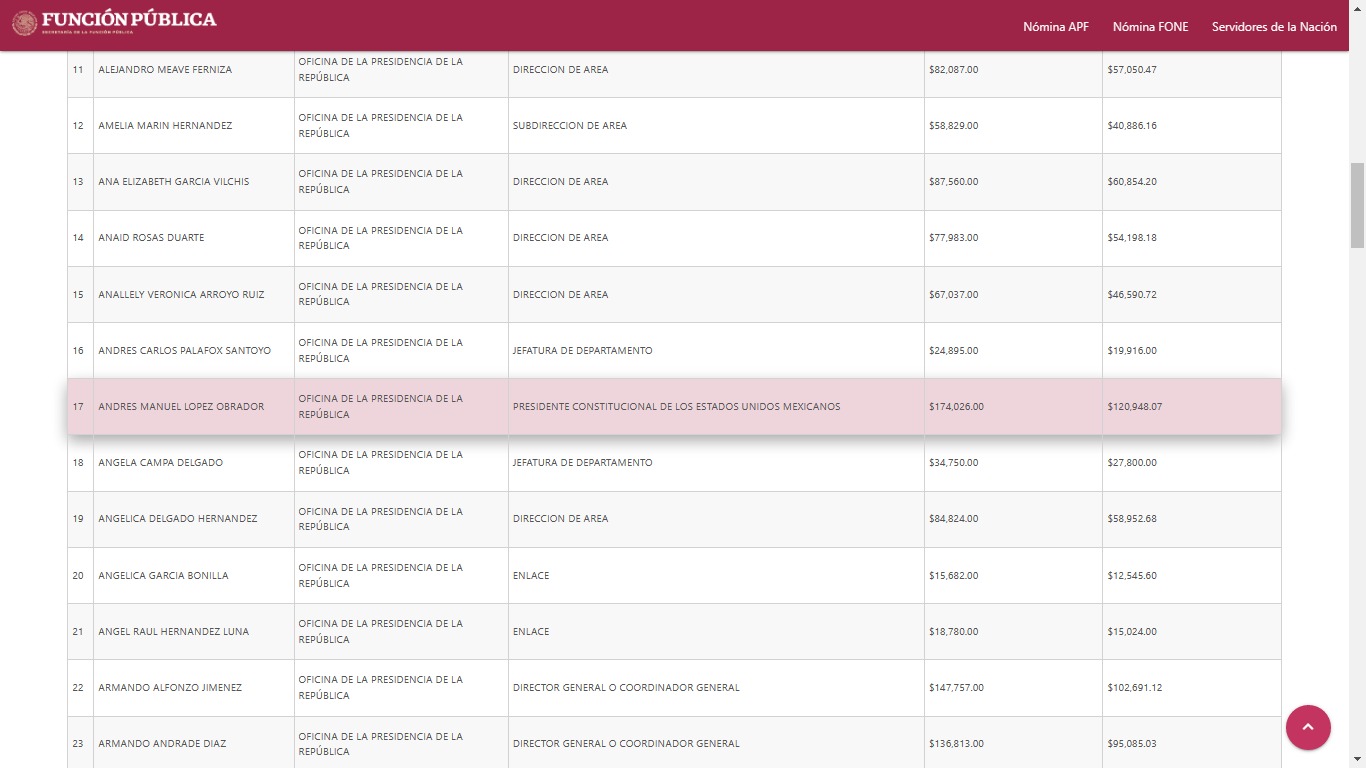Click gross salary $174,026.00

pyautogui.click(x=956, y=407)
